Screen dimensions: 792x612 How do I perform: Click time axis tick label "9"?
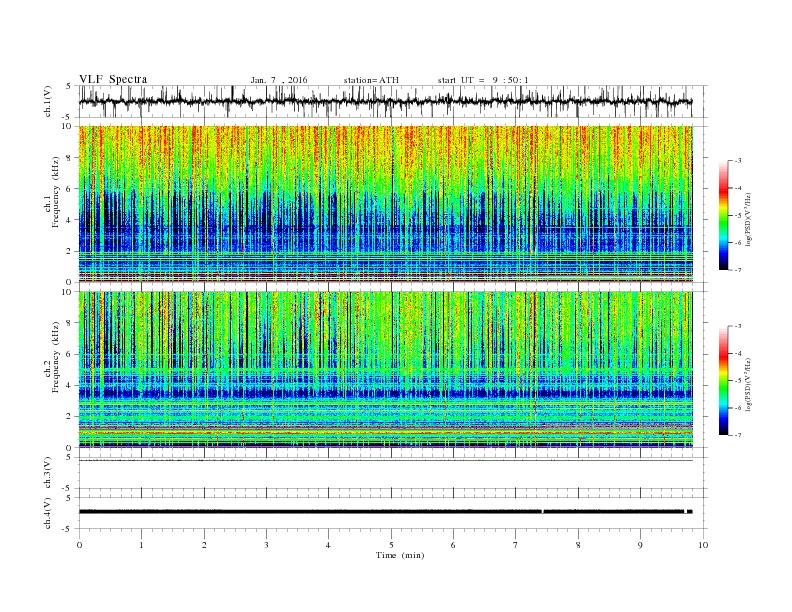(640, 545)
